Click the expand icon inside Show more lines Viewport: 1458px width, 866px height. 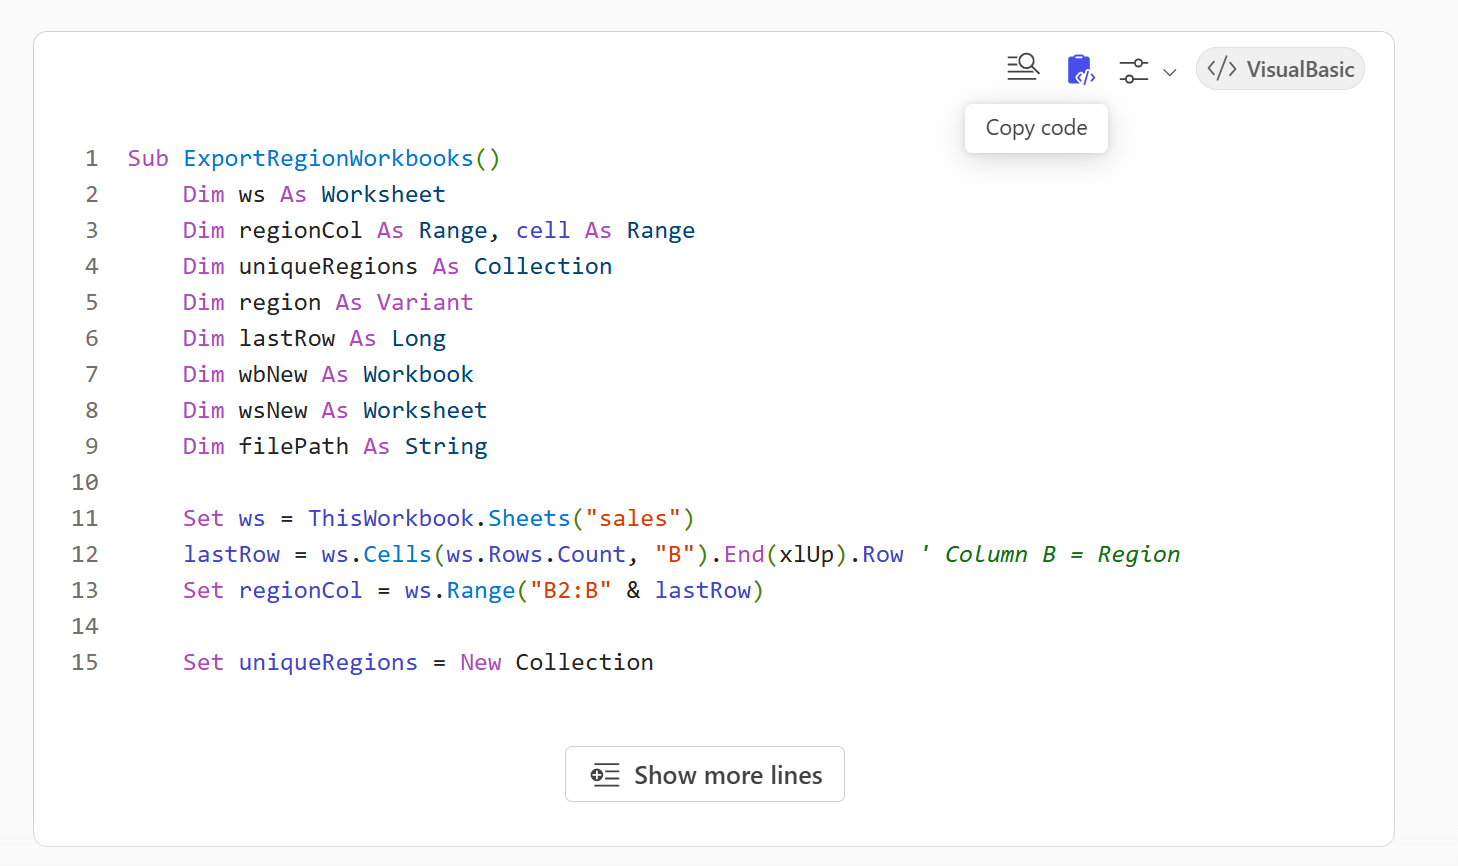coord(605,775)
